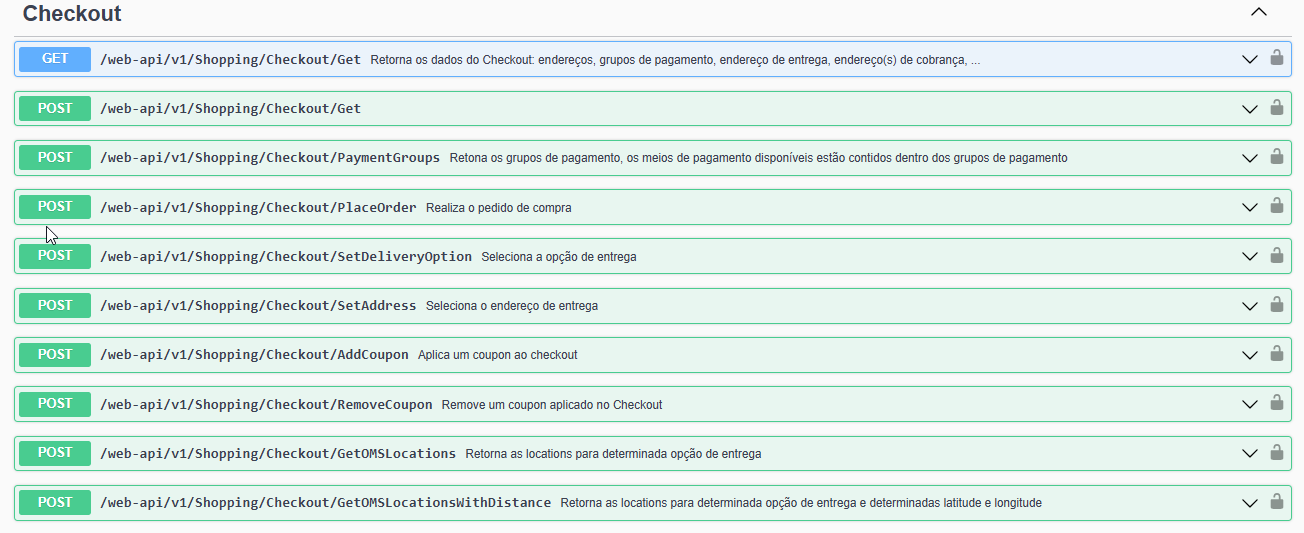Image resolution: width=1304 pixels, height=533 pixels.
Task: Click the SetDeliveryOption authorization lock icon
Action: coord(1277,254)
